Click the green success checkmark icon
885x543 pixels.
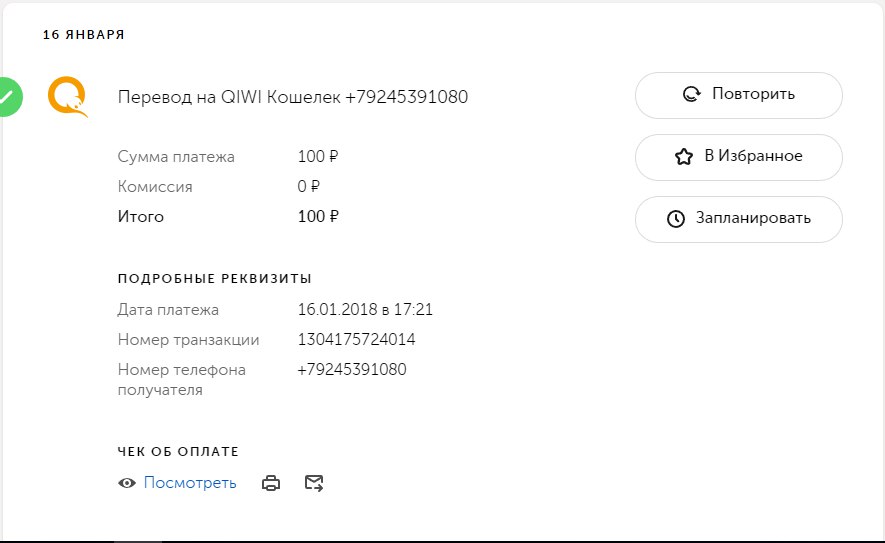(x=8, y=96)
